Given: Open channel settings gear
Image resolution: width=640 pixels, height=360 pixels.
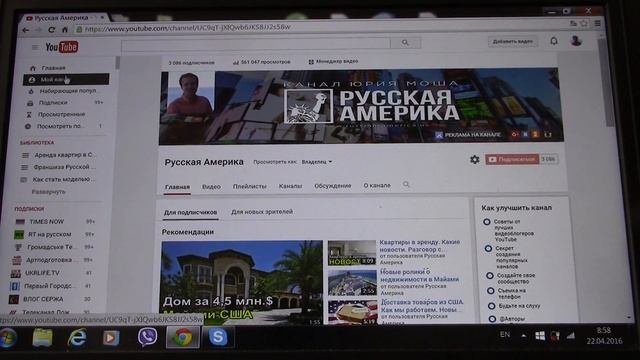Looking at the screenshot, I should (474, 159).
